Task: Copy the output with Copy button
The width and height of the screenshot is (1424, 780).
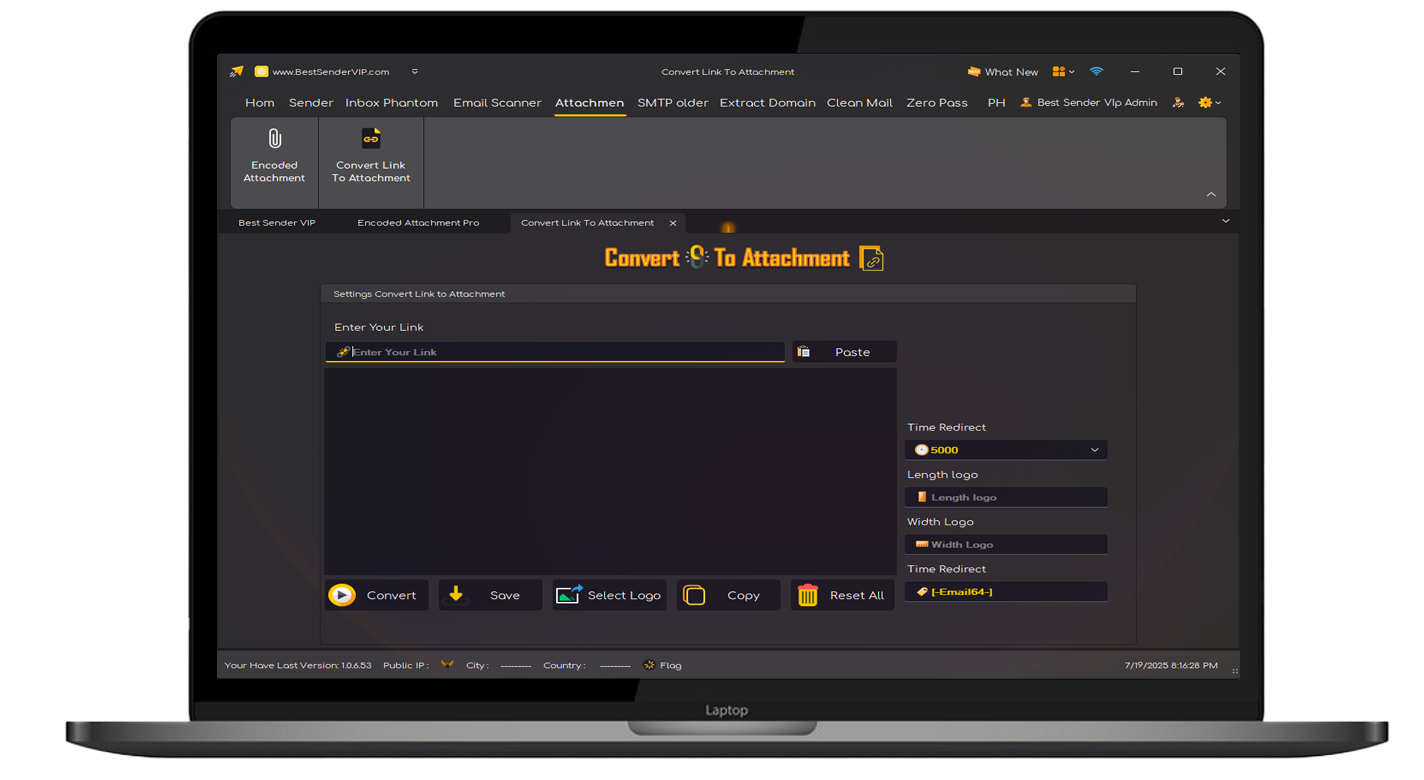Action: (728, 595)
